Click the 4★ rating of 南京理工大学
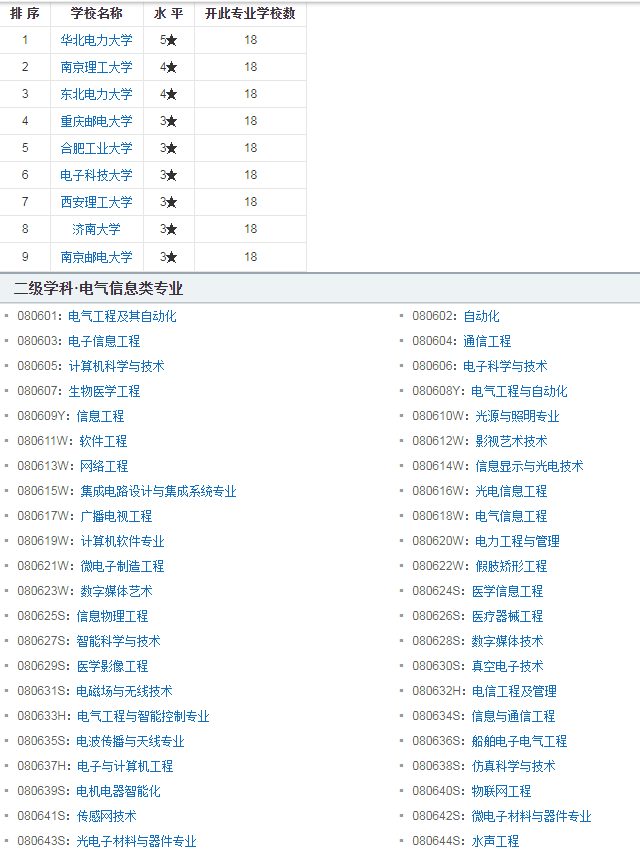 coord(169,67)
